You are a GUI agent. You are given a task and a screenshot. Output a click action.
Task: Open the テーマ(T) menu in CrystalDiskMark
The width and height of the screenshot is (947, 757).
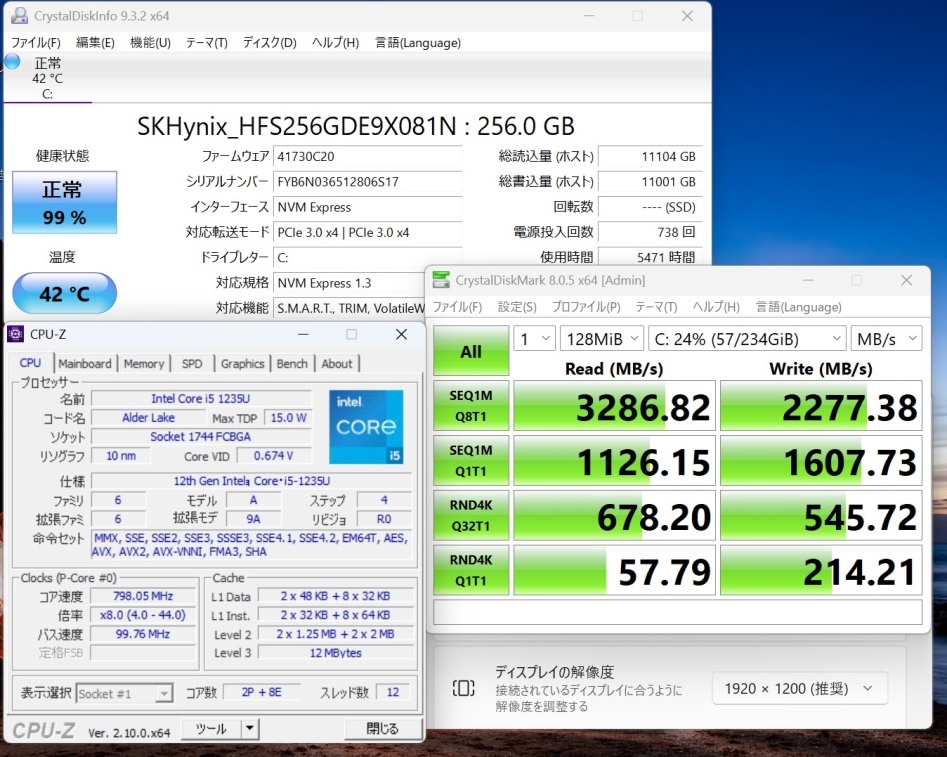pyautogui.click(x=656, y=307)
